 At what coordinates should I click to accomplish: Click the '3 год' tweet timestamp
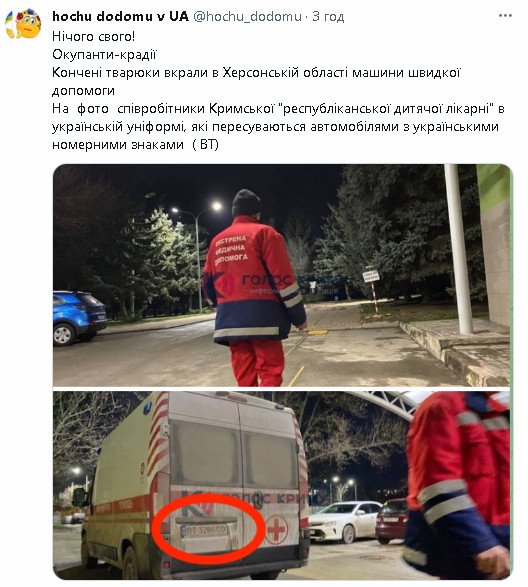[x=328, y=16]
